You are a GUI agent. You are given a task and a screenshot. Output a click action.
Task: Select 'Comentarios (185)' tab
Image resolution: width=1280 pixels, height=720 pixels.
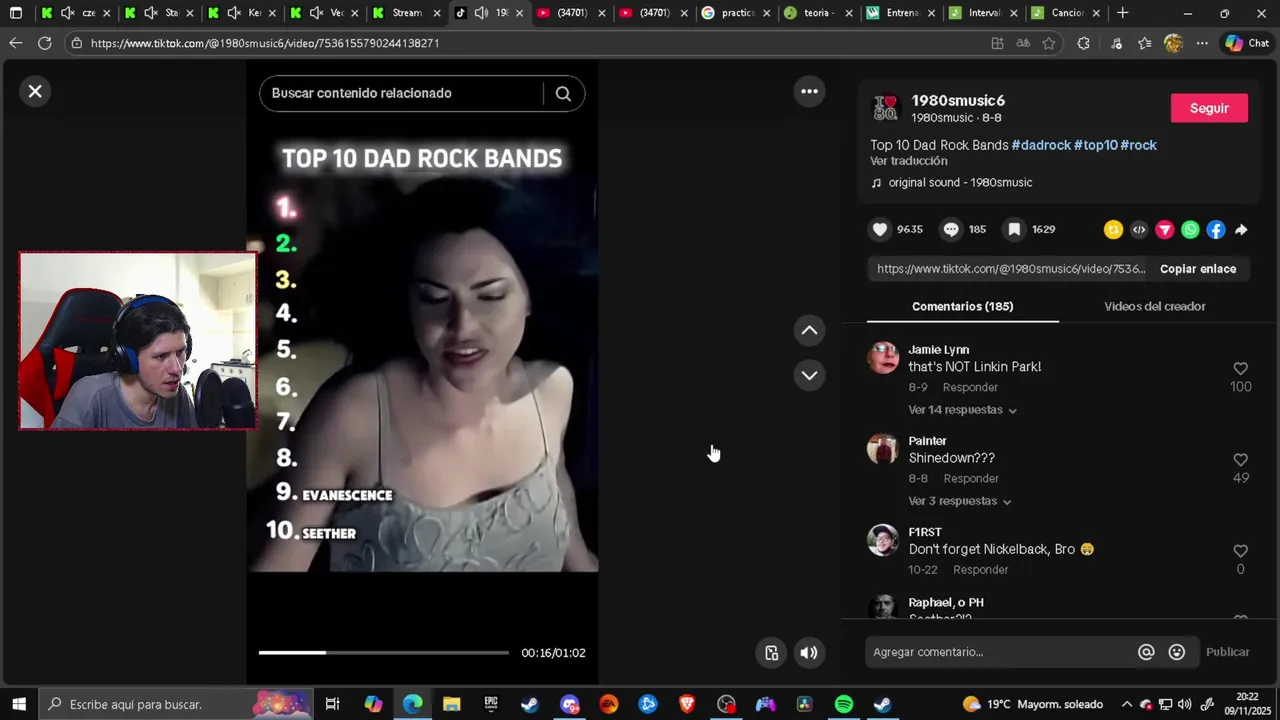[x=962, y=306]
